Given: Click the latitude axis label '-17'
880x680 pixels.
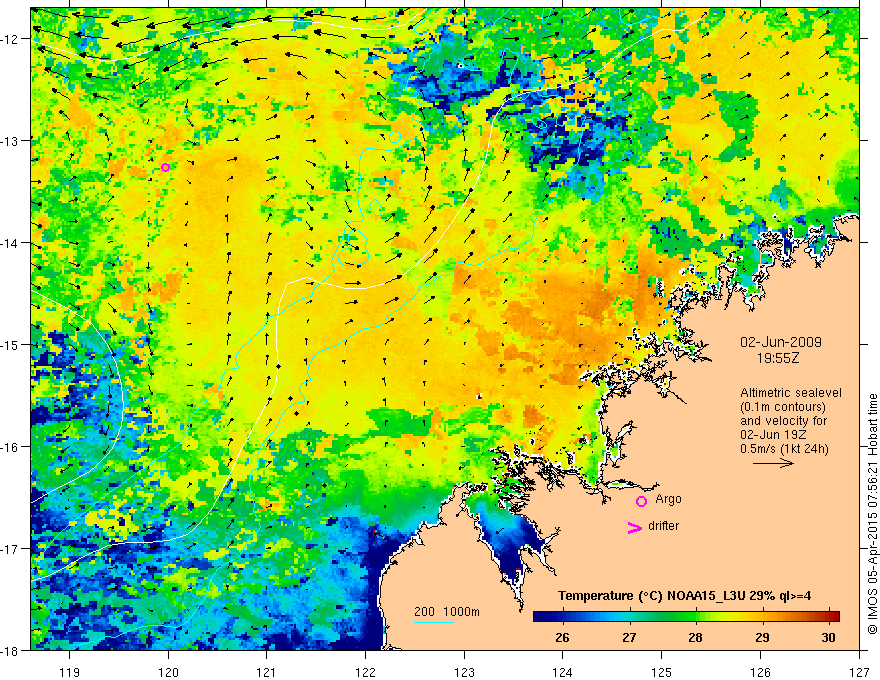Looking at the screenshot, I should coord(10,549).
